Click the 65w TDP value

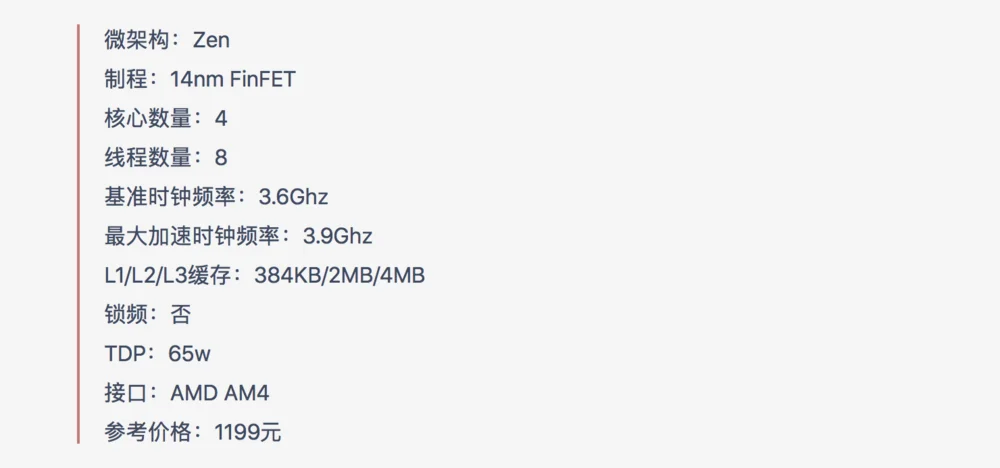click(189, 355)
